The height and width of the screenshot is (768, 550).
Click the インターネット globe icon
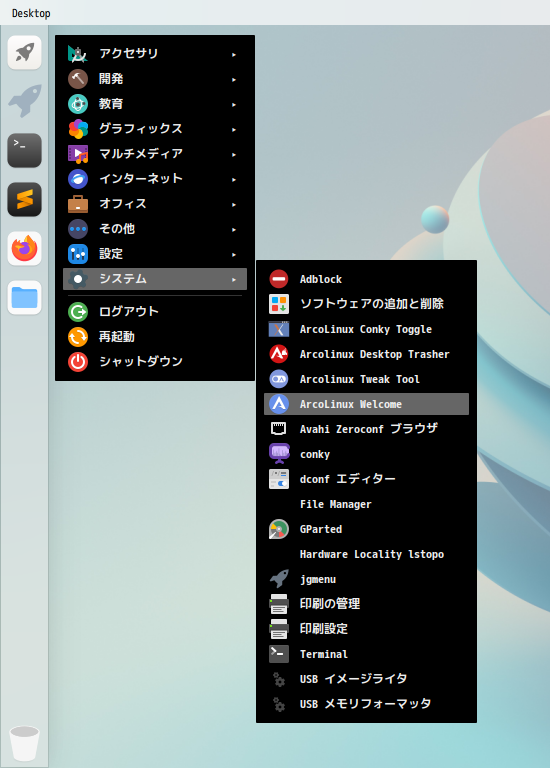coord(78,179)
